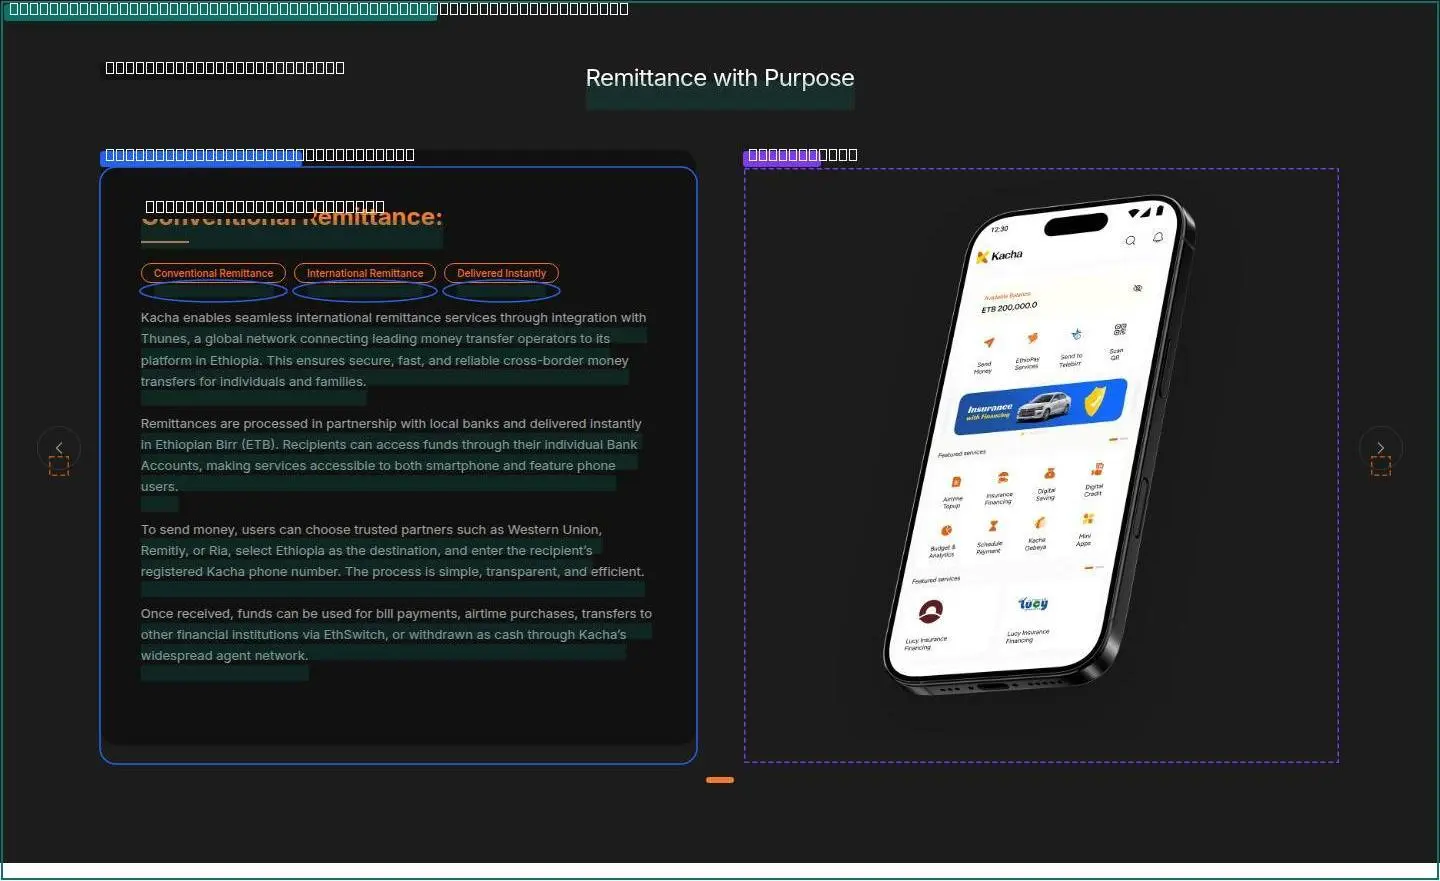Viewport: 1440px width, 881px height.
Task: Click paragraph starting 'Remittances are processed in partnership'
Action: click(x=392, y=455)
